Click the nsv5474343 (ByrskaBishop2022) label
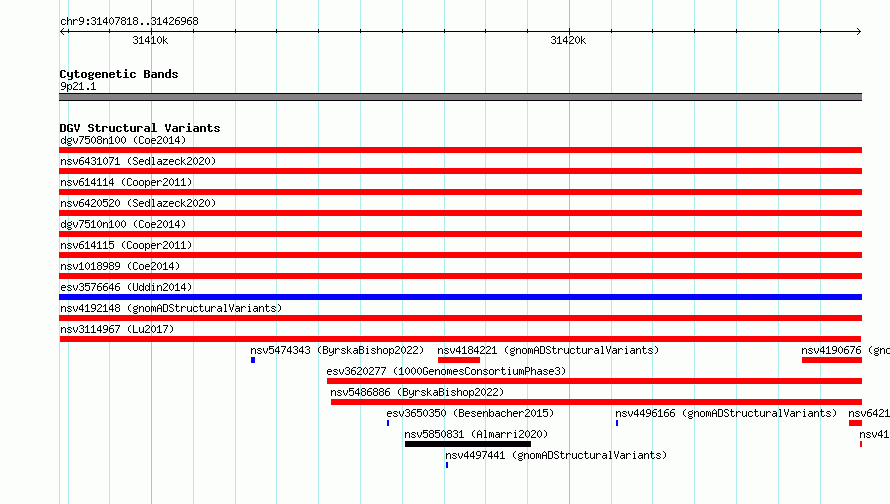The image size is (890, 504). (337, 350)
